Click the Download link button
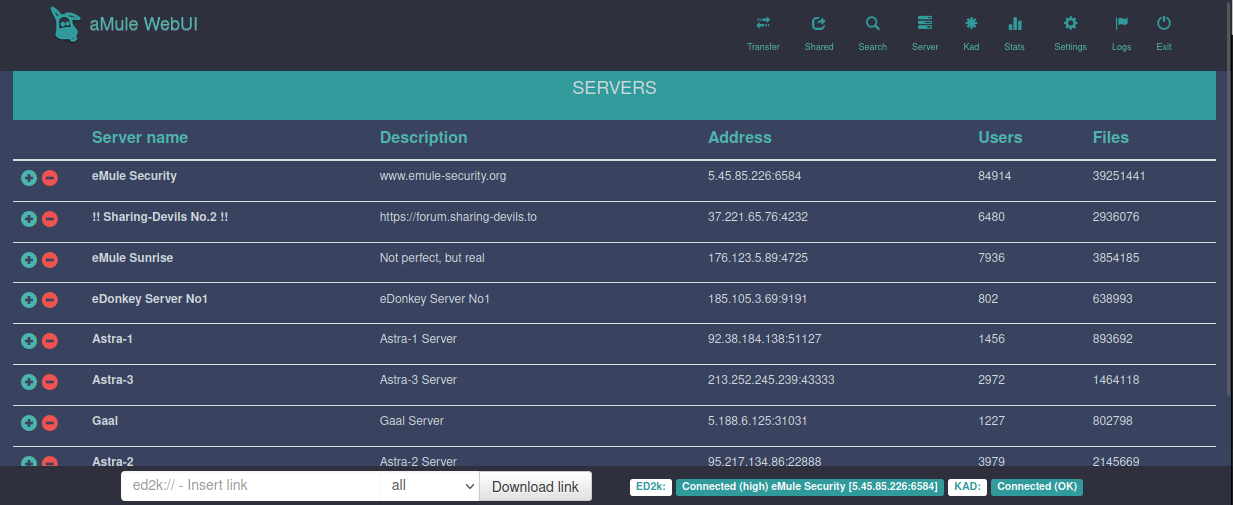 (x=536, y=486)
